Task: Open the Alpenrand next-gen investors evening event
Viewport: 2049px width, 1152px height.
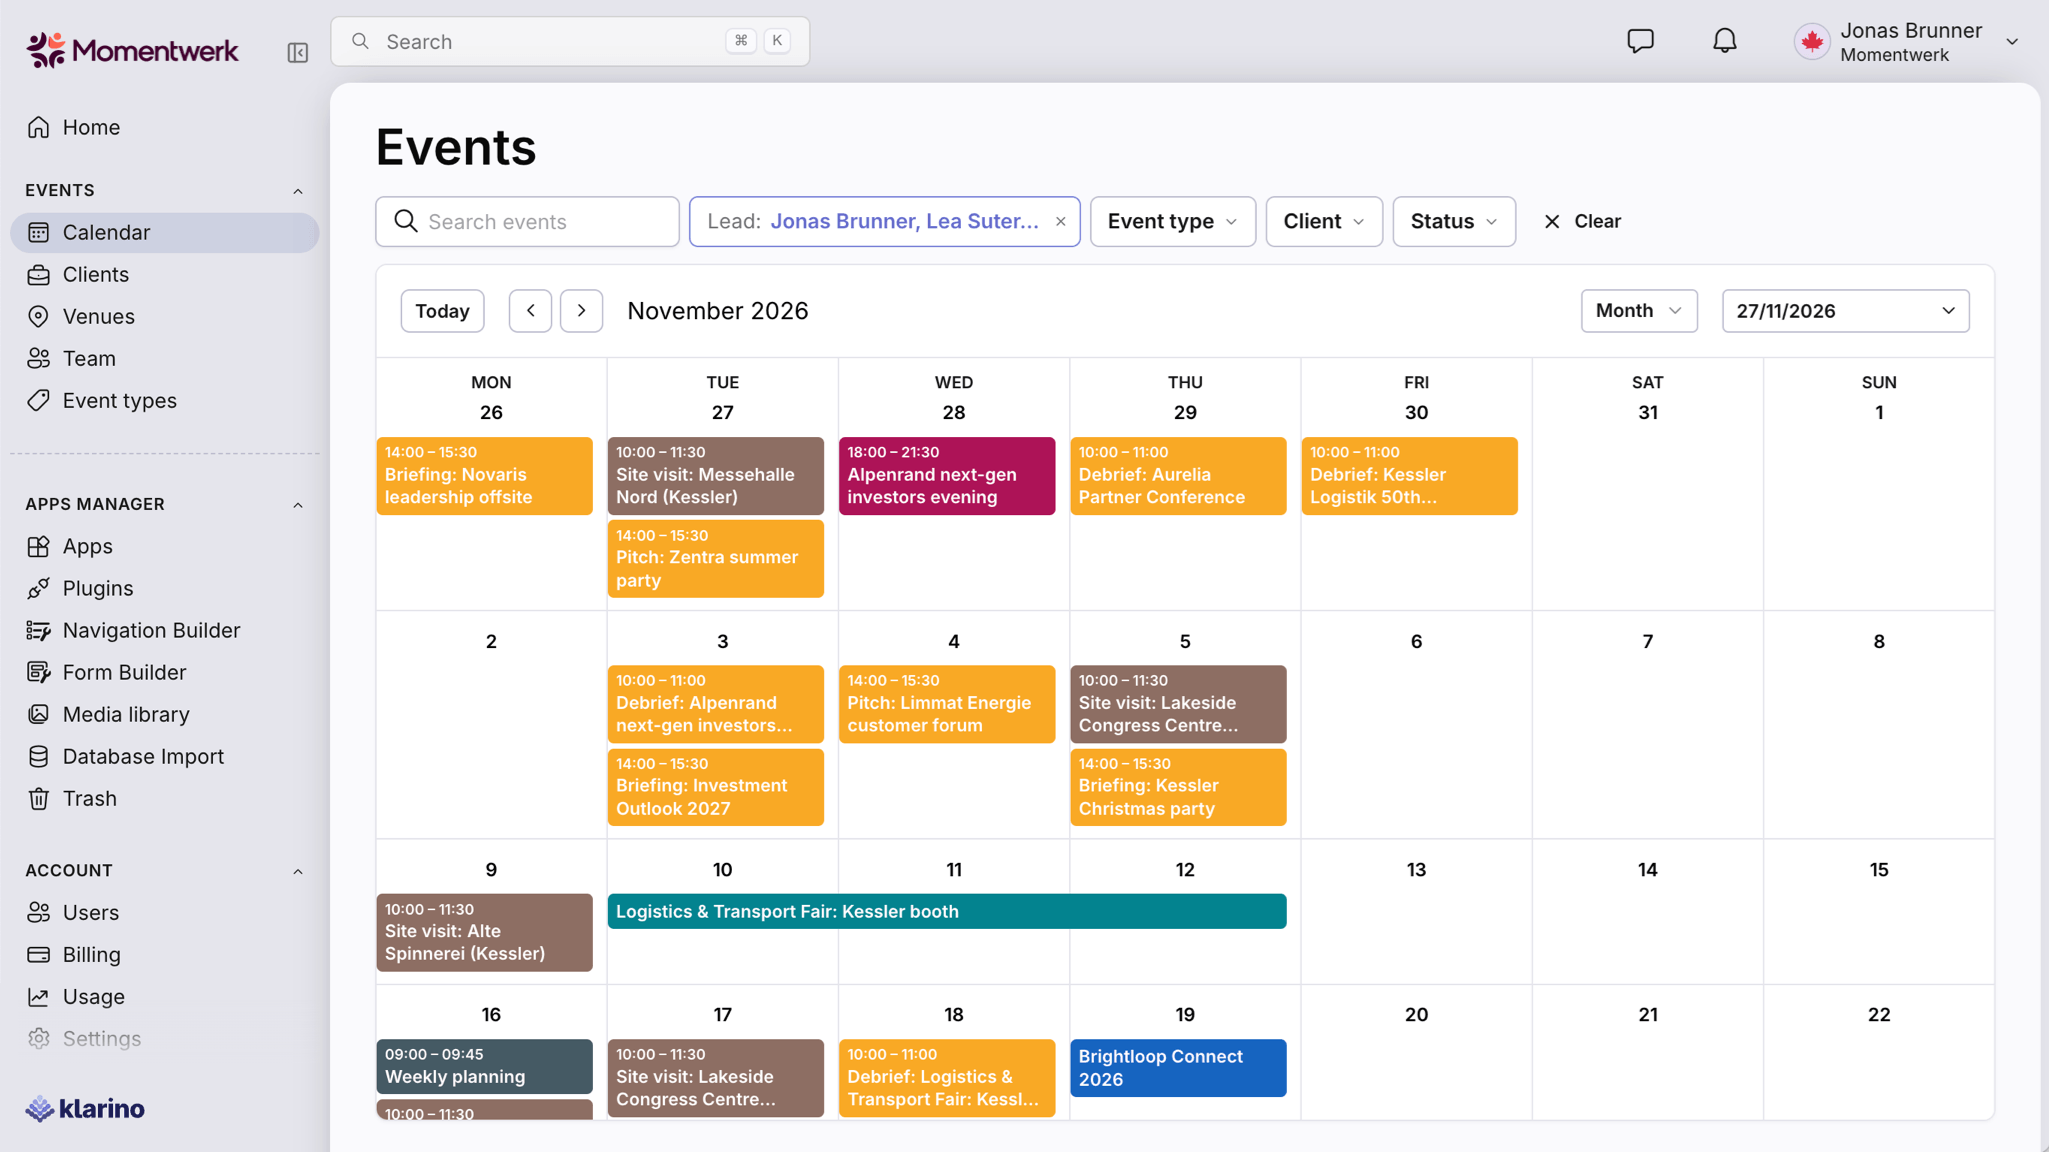Action: click(946, 476)
